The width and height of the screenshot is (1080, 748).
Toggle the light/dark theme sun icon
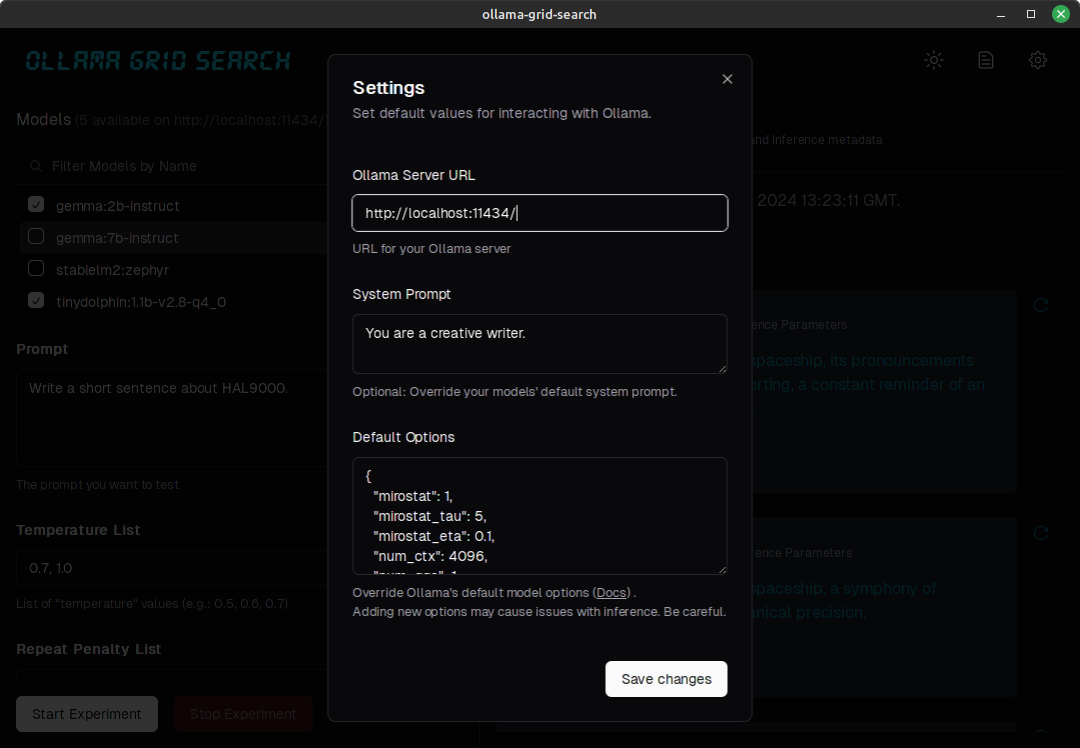click(x=934, y=60)
